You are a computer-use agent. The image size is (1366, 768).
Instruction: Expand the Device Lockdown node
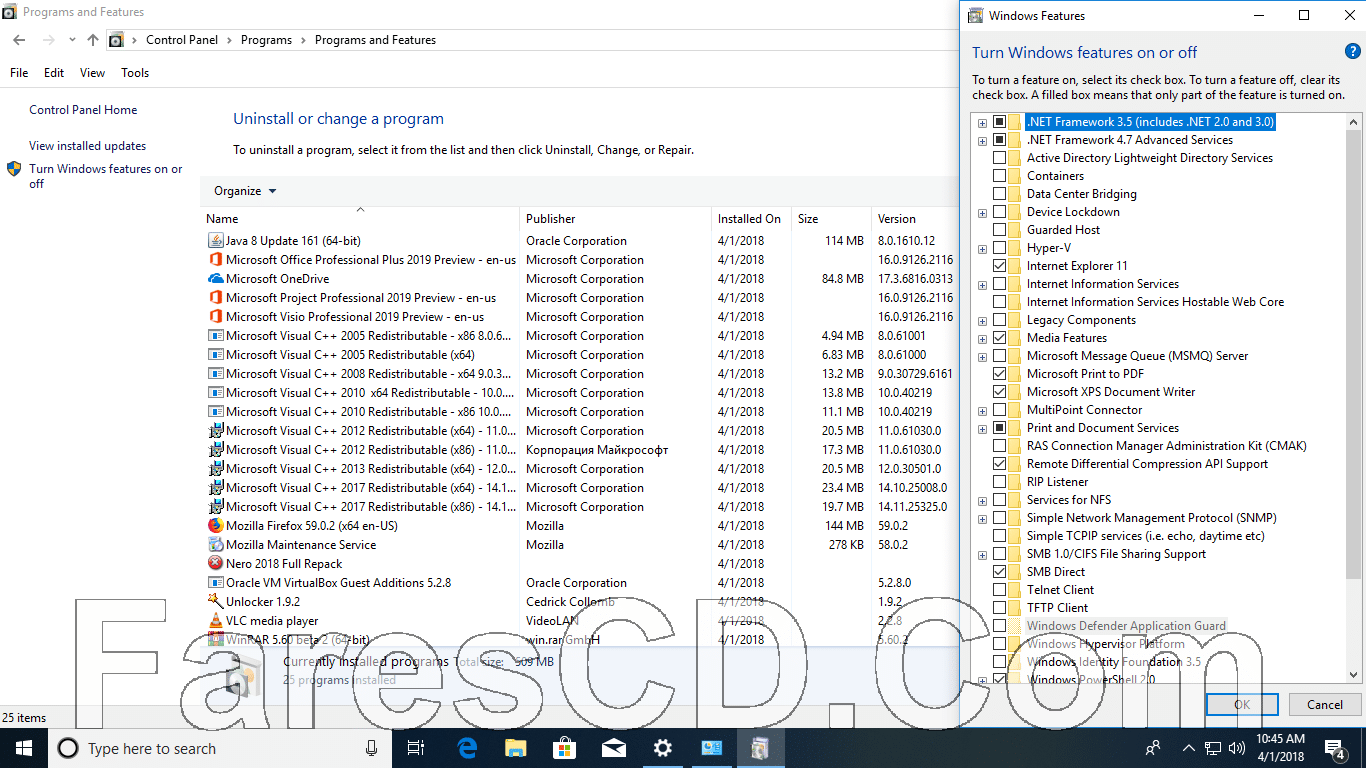pos(982,213)
